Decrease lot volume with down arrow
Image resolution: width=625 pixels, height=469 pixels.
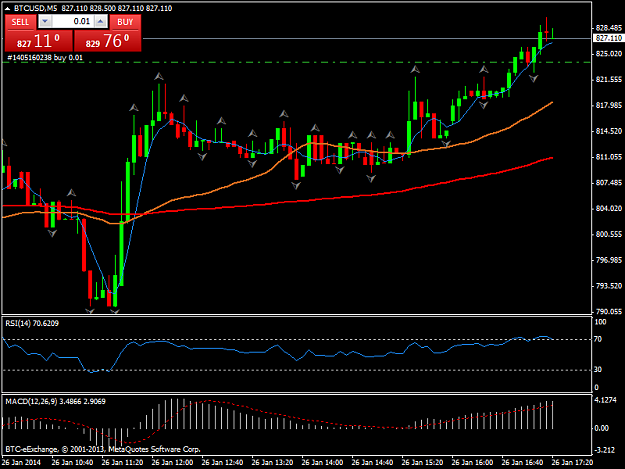click(x=45, y=22)
